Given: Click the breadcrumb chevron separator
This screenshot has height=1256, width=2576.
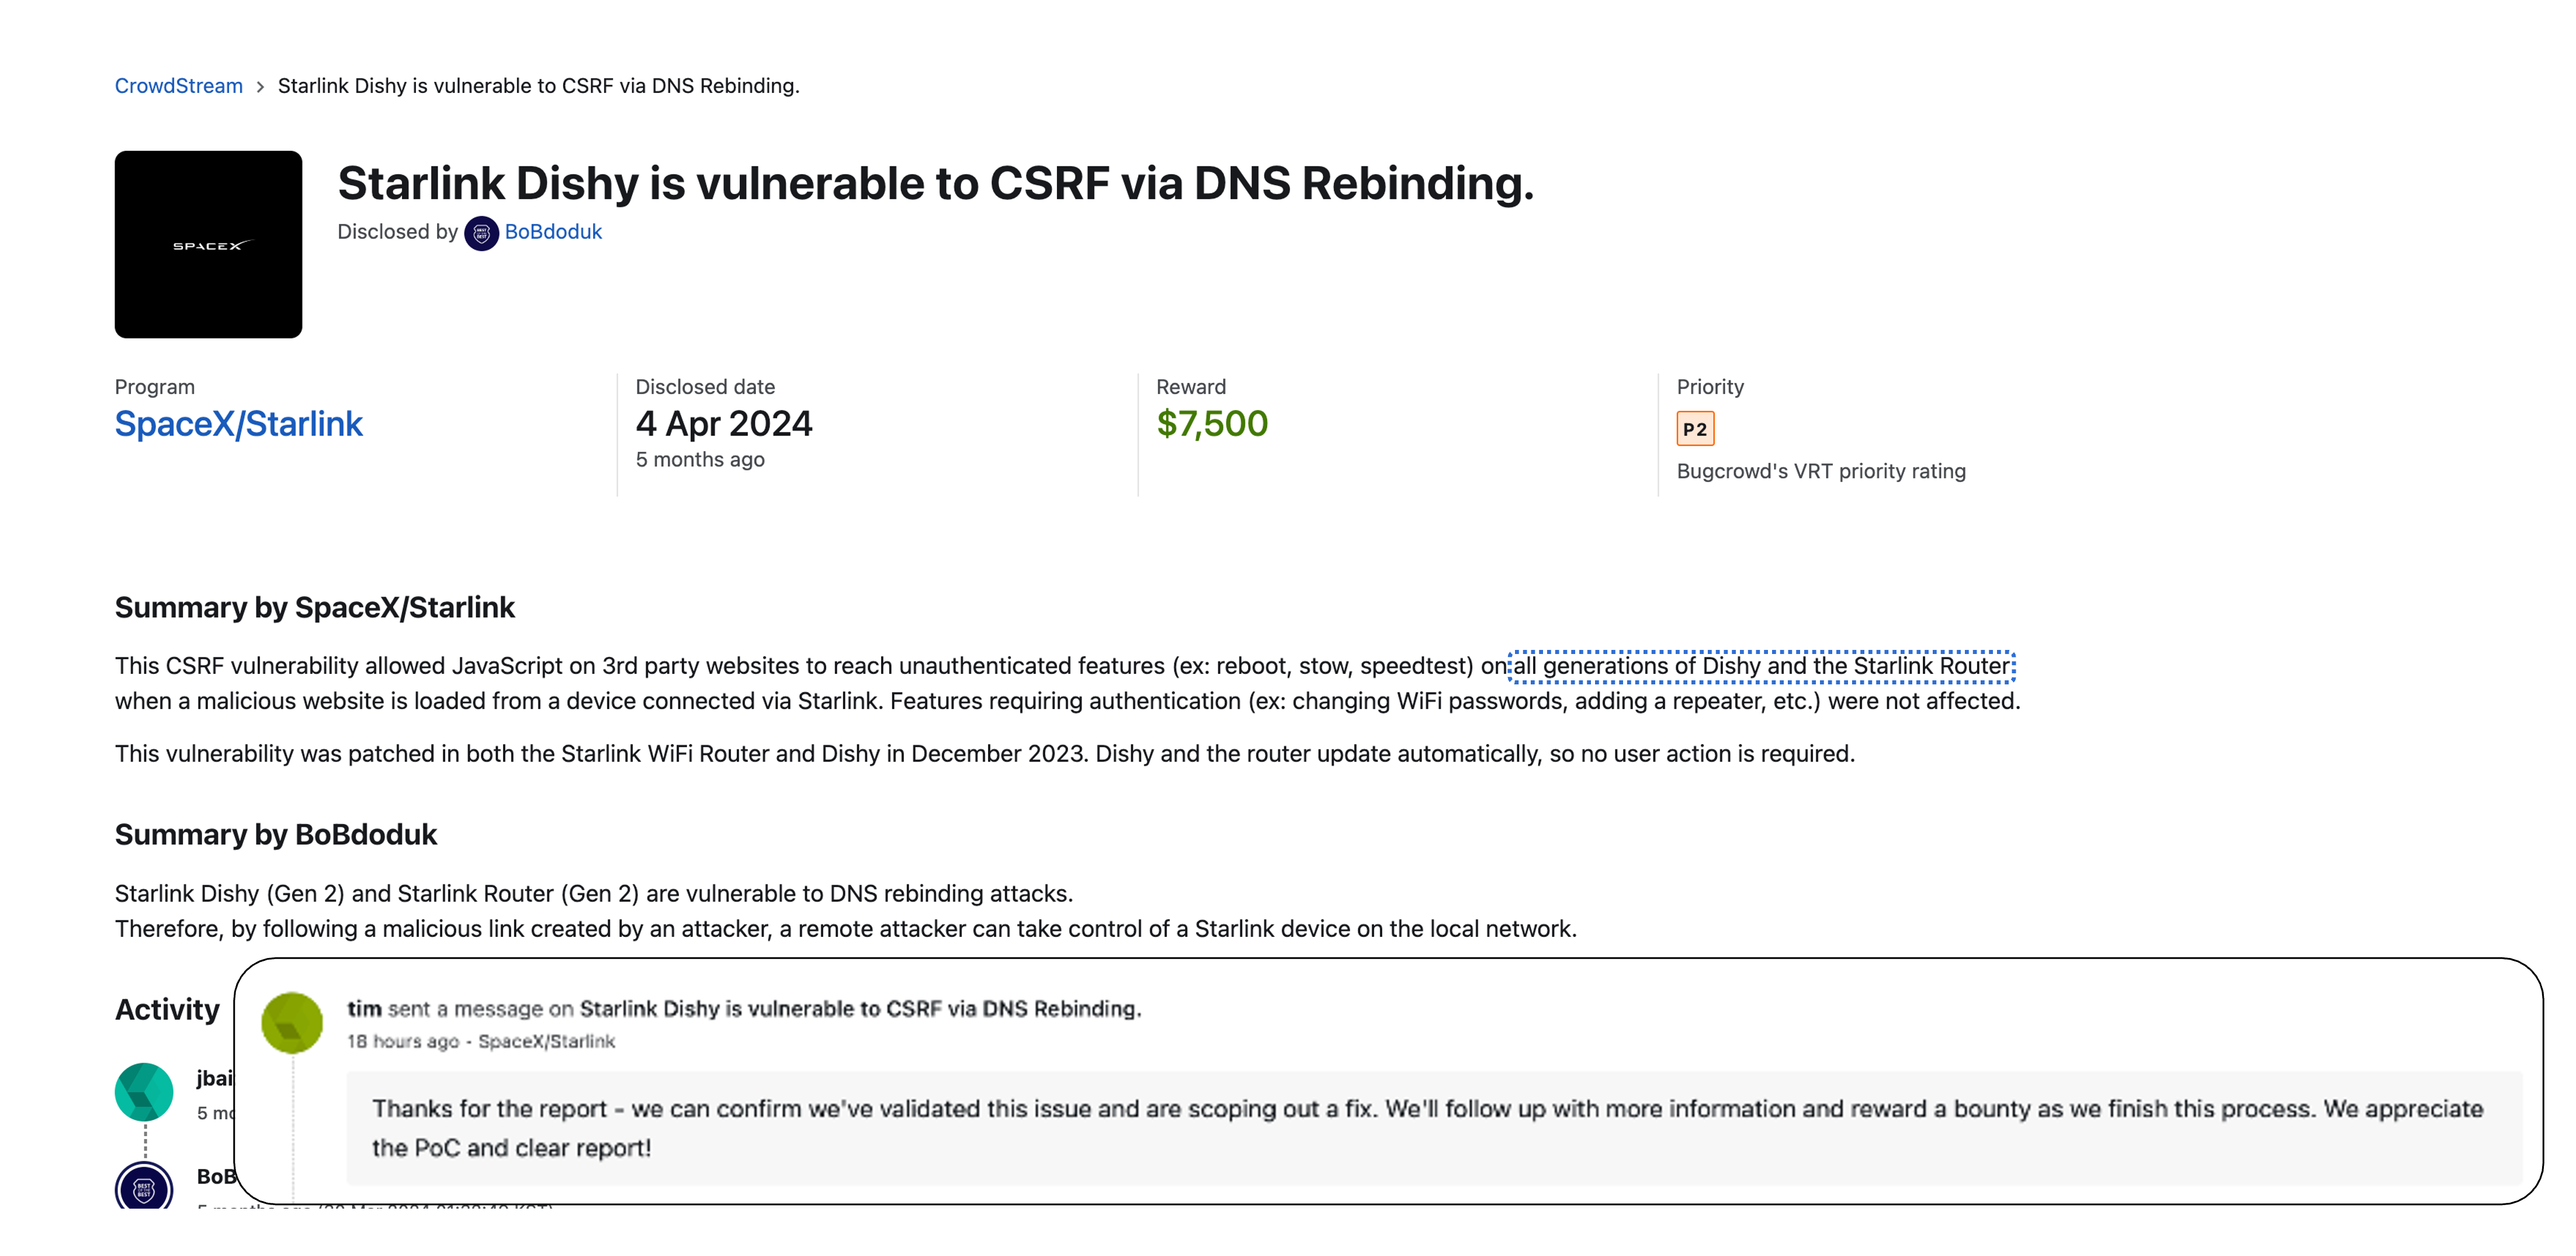Looking at the screenshot, I should point(260,87).
